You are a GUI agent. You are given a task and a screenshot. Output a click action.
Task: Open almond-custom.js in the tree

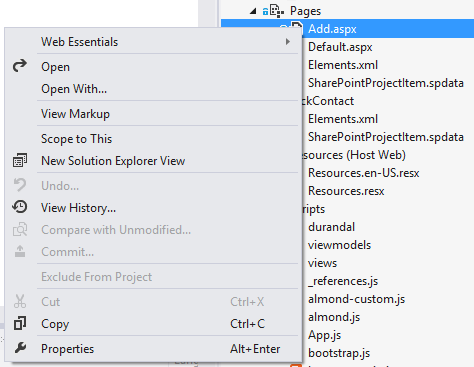(x=357, y=299)
